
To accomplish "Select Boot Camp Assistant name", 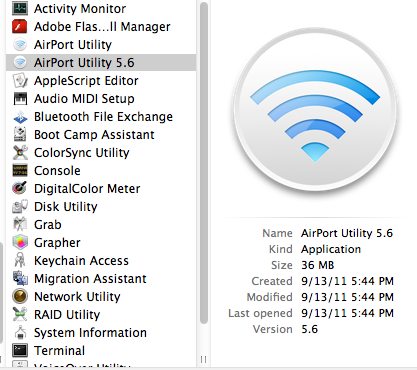I will (x=94, y=135).
